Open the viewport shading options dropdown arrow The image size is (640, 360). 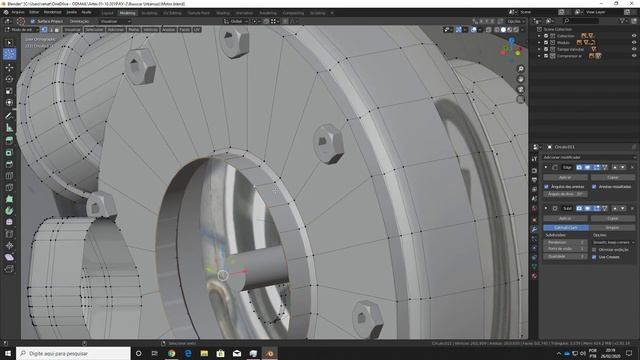[x=522, y=29]
